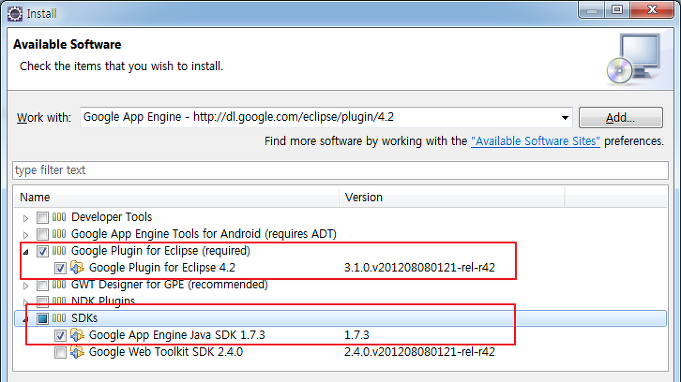Image resolution: width=681 pixels, height=382 pixels.
Task: Click the type filter text field
Action: click(340, 170)
